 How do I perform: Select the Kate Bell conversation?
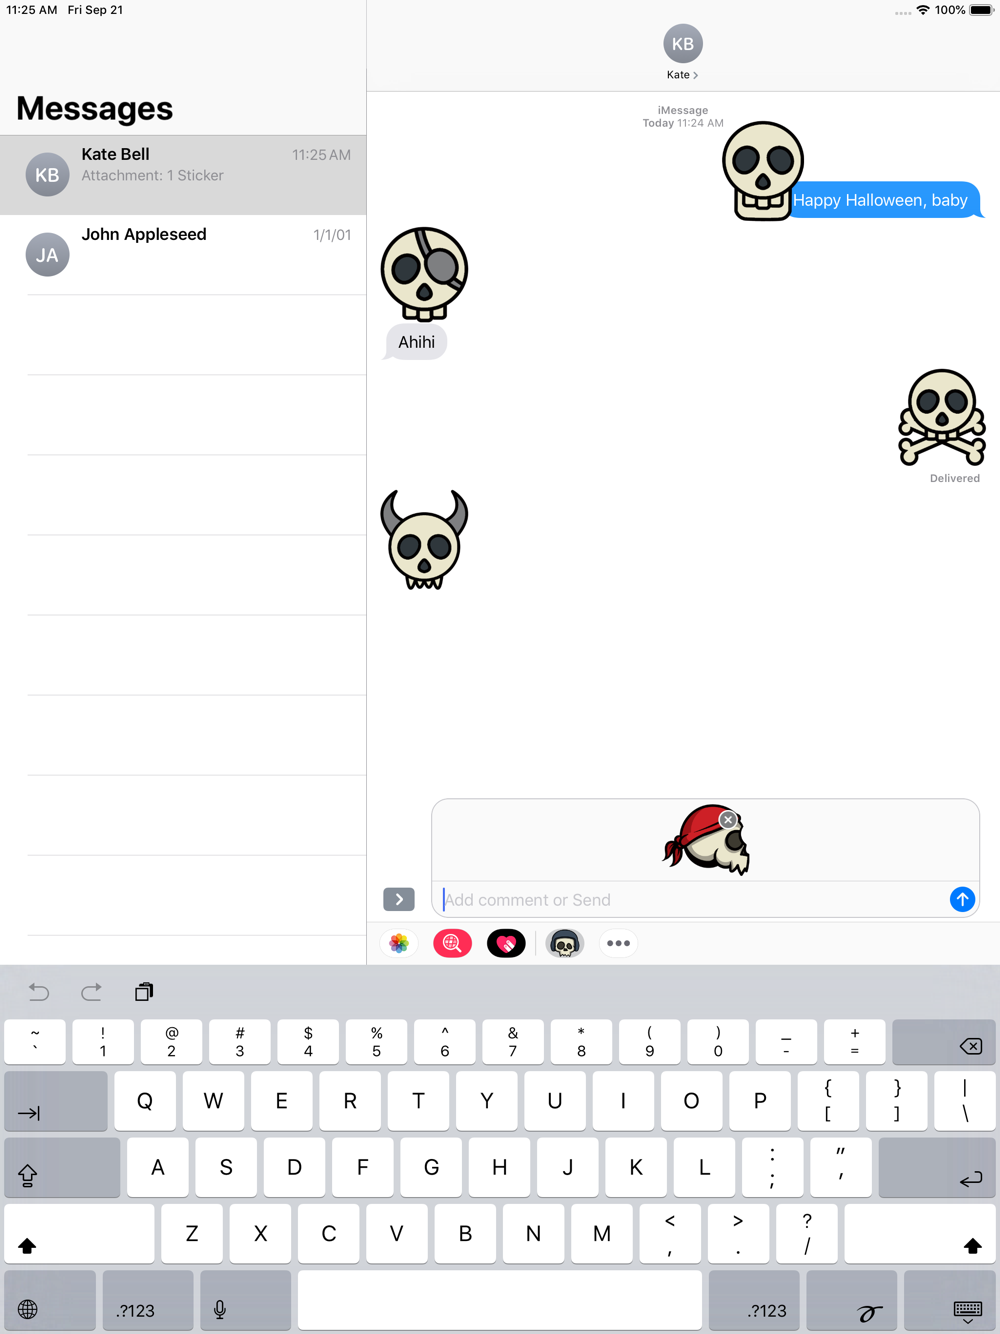(183, 175)
